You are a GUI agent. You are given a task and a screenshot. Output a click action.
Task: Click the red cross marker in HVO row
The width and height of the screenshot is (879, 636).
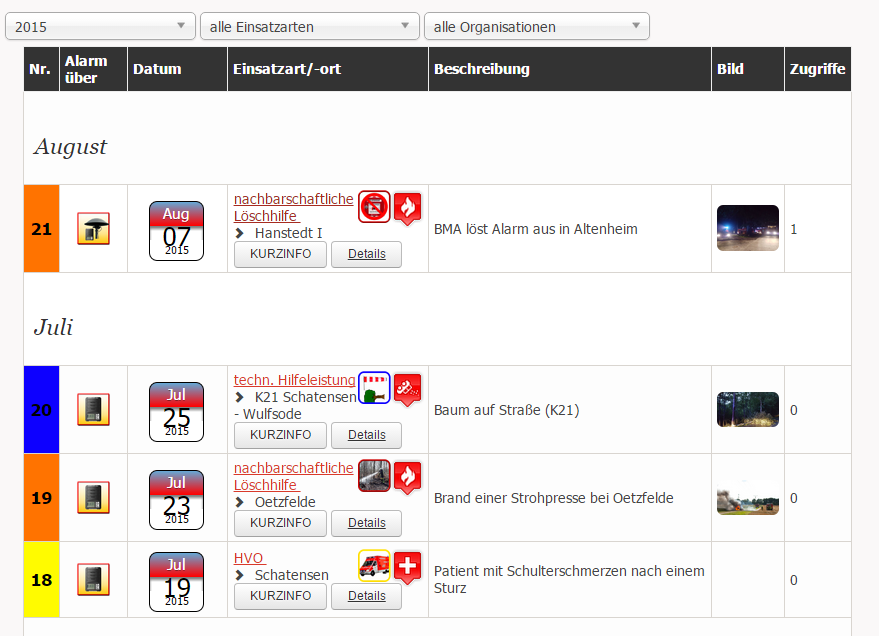pyautogui.click(x=407, y=566)
